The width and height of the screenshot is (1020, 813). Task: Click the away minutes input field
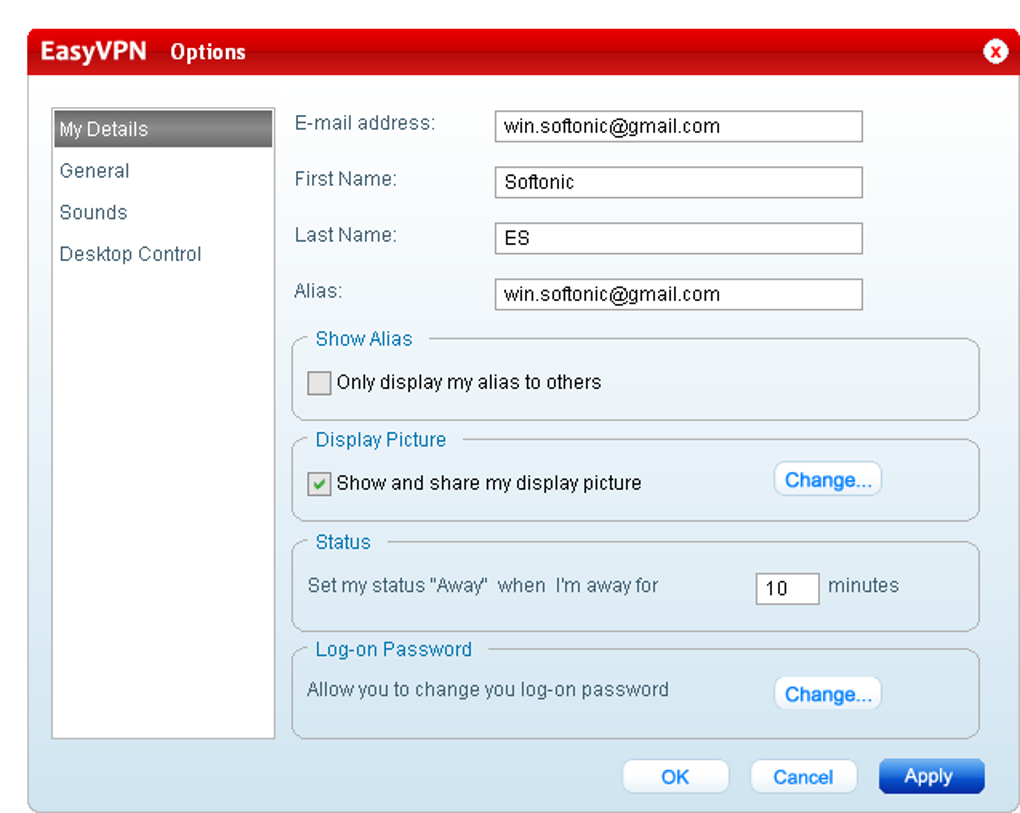click(787, 589)
